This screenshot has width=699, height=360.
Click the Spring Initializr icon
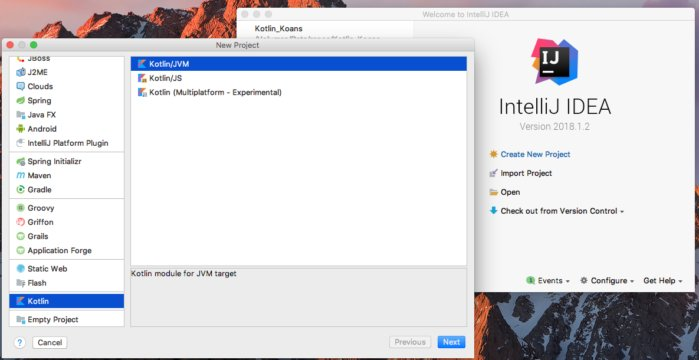21,161
